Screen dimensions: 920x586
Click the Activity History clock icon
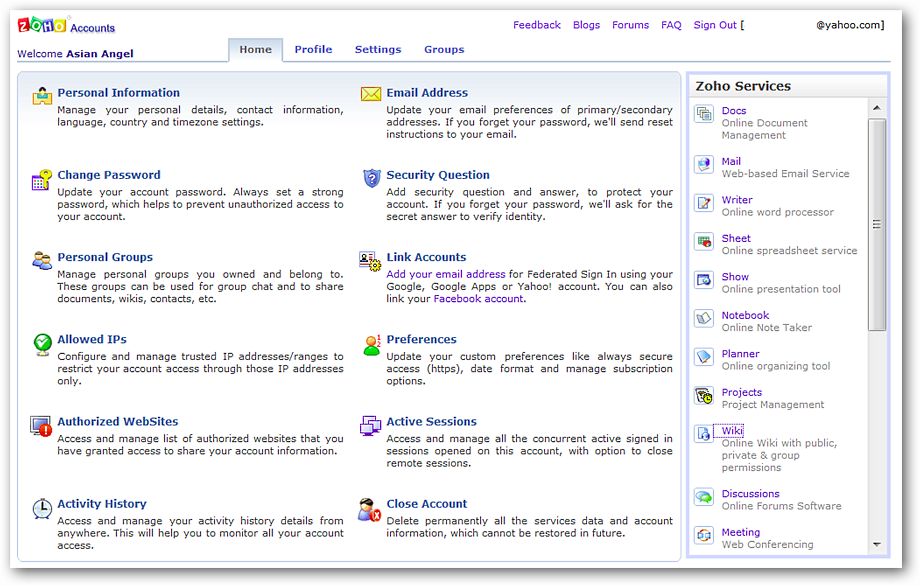[x=42, y=509]
